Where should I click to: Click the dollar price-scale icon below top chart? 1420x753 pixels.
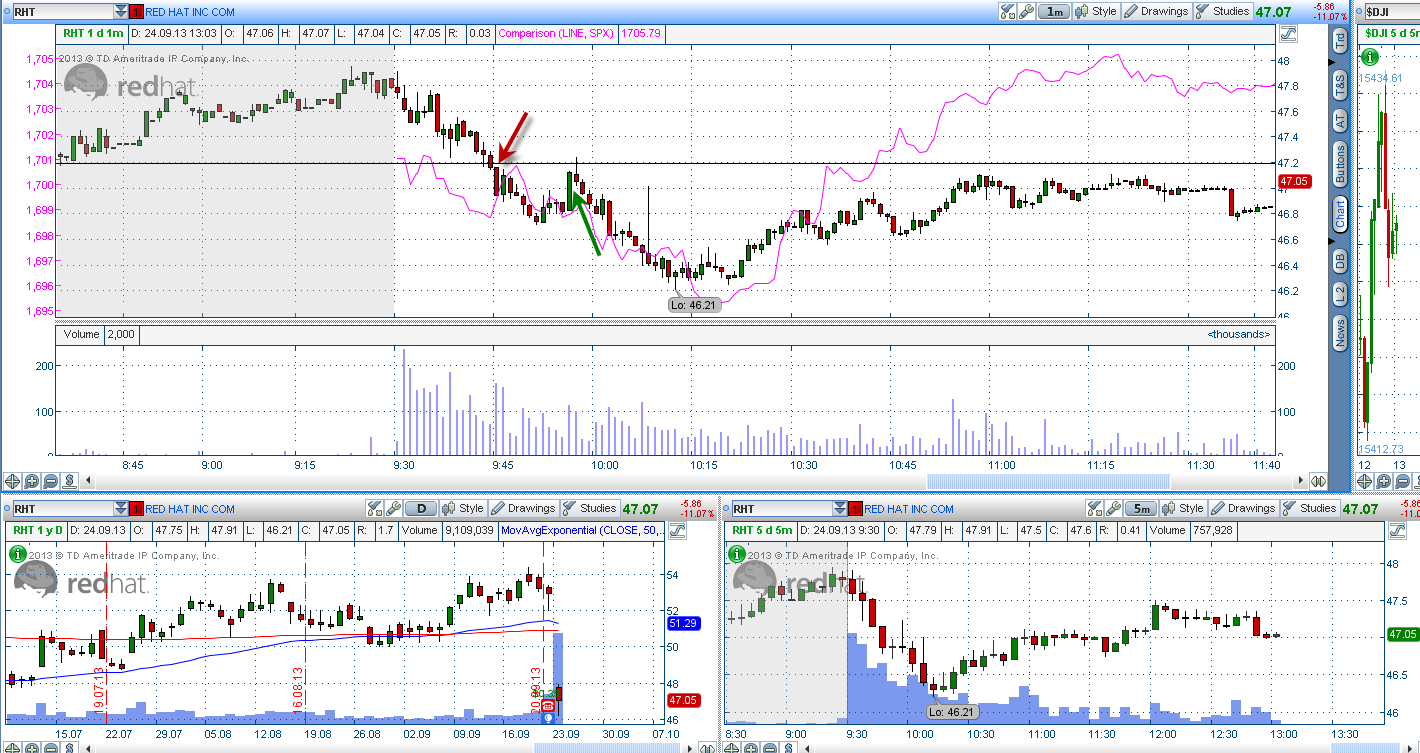pos(69,481)
